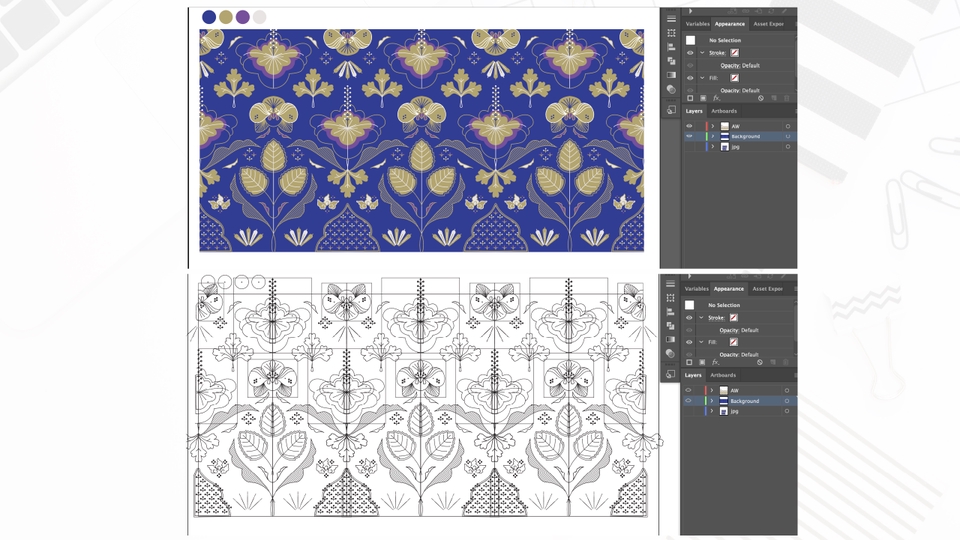960x540 pixels.
Task: Collapse the Fill attribute in upper Appearance panel
Action: pyautogui.click(x=702, y=78)
